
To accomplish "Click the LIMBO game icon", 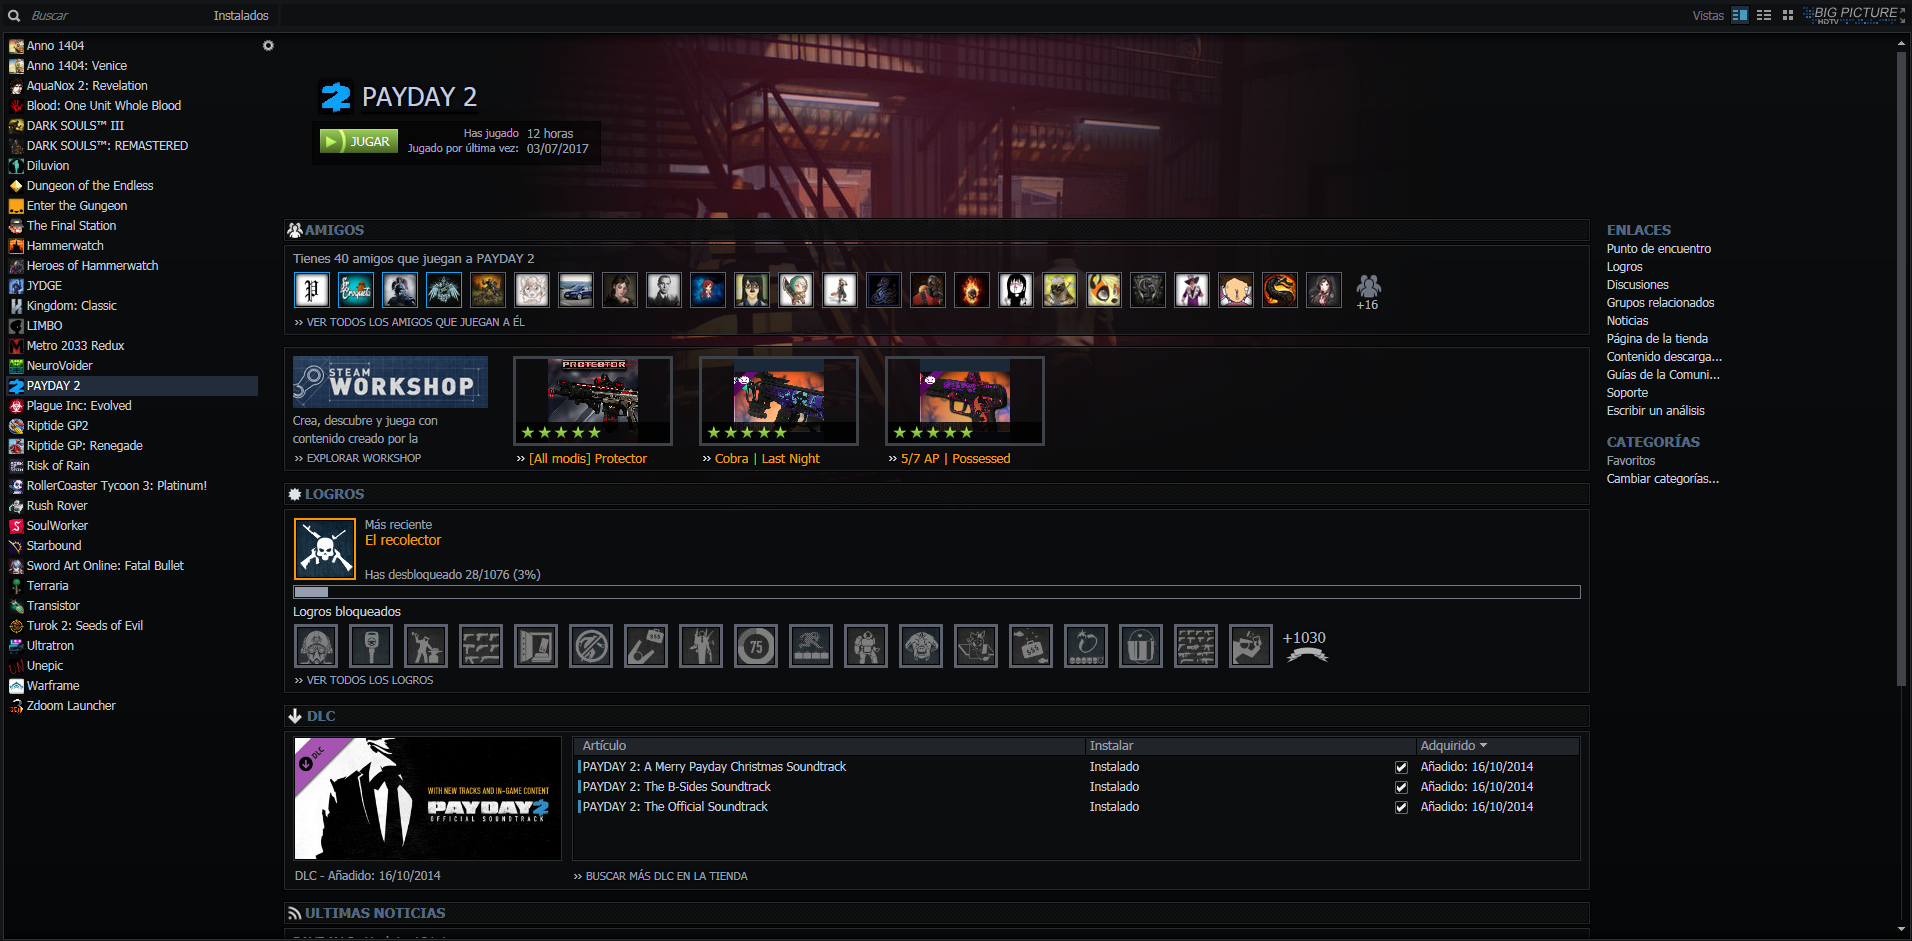I will click(x=16, y=326).
